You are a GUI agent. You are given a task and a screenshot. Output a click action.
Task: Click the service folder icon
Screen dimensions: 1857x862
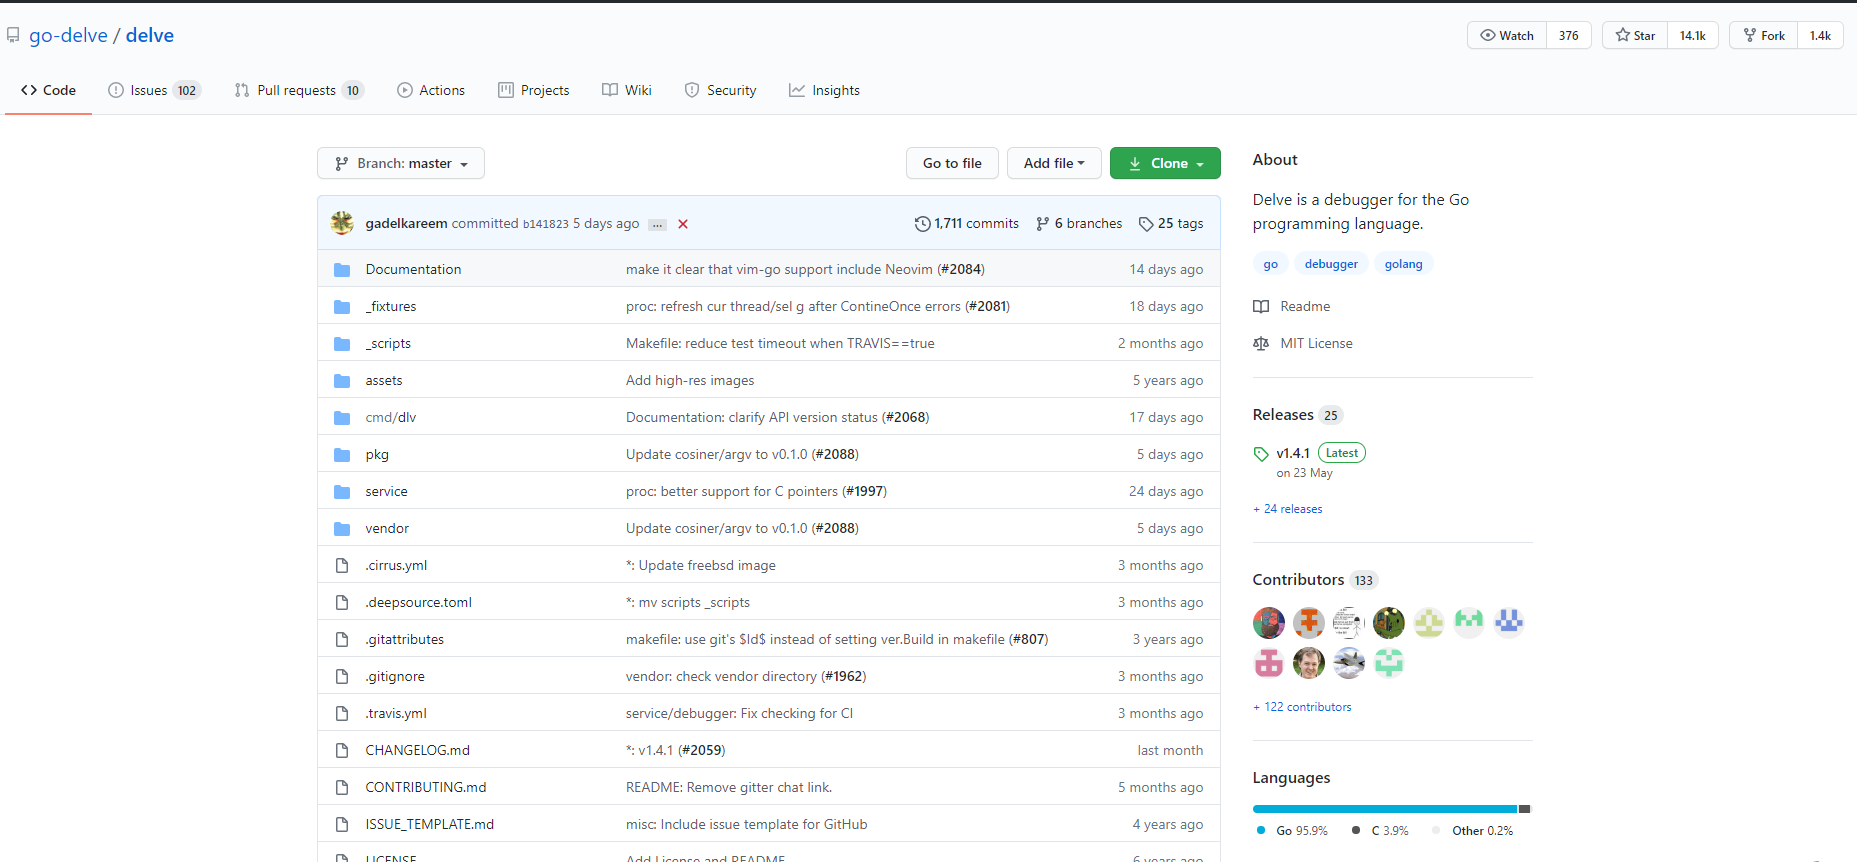tap(342, 492)
